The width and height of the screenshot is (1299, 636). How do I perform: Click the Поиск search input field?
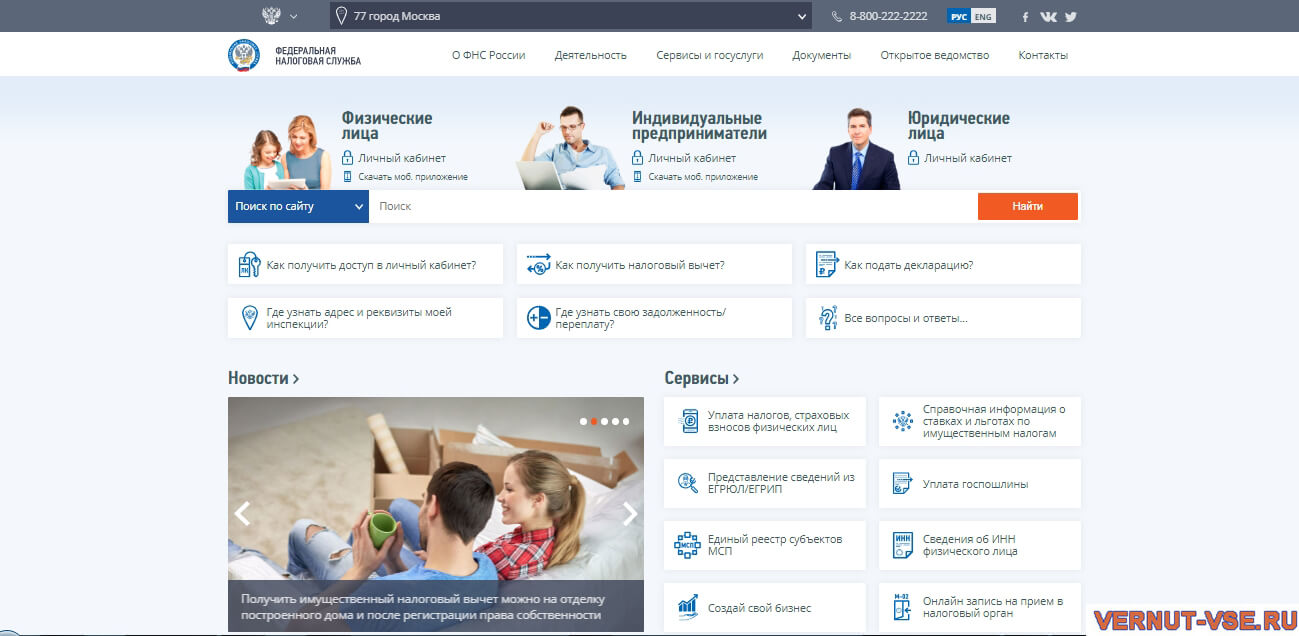(x=673, y=206)
